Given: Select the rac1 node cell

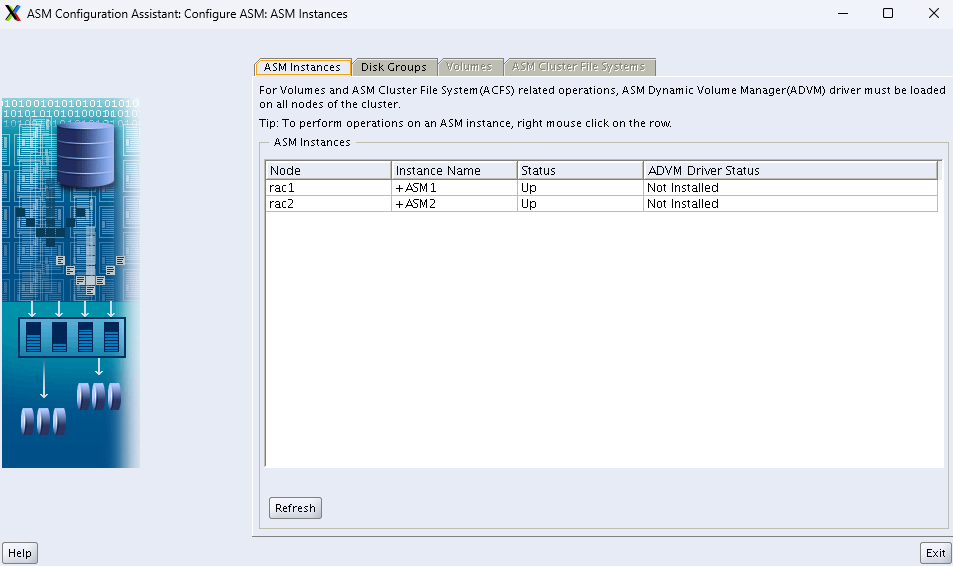Looking at the screenshot, I should (328, 187).
